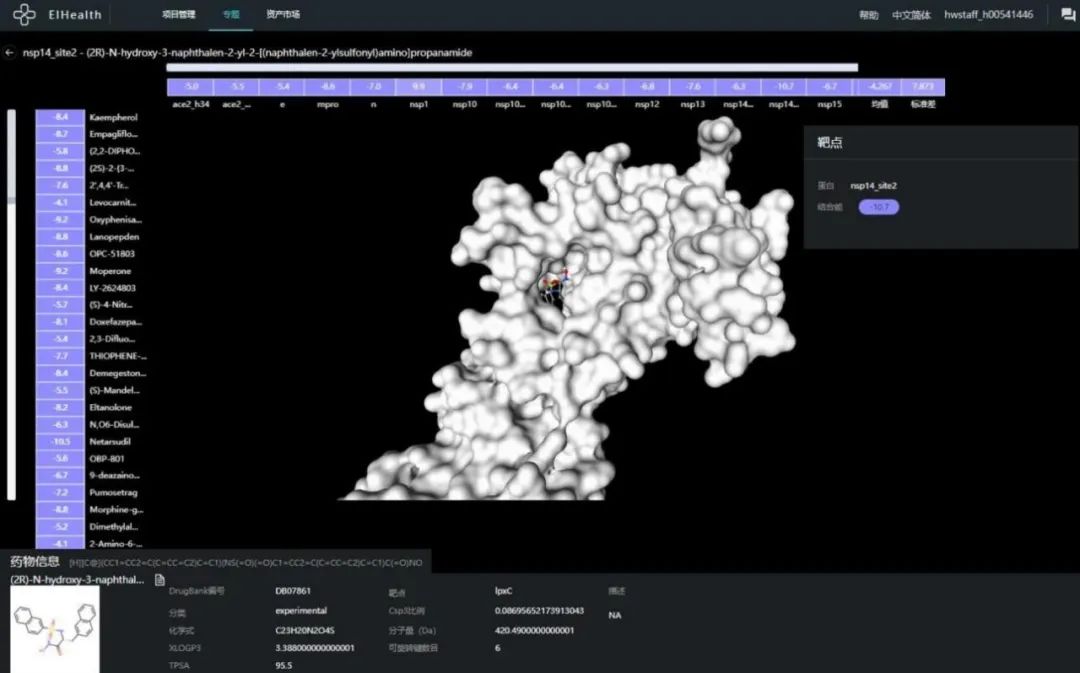The height and width of the screenshot is (673, 1080).
Task: Click the document icon next to drug name
Action: coord(160,580)
